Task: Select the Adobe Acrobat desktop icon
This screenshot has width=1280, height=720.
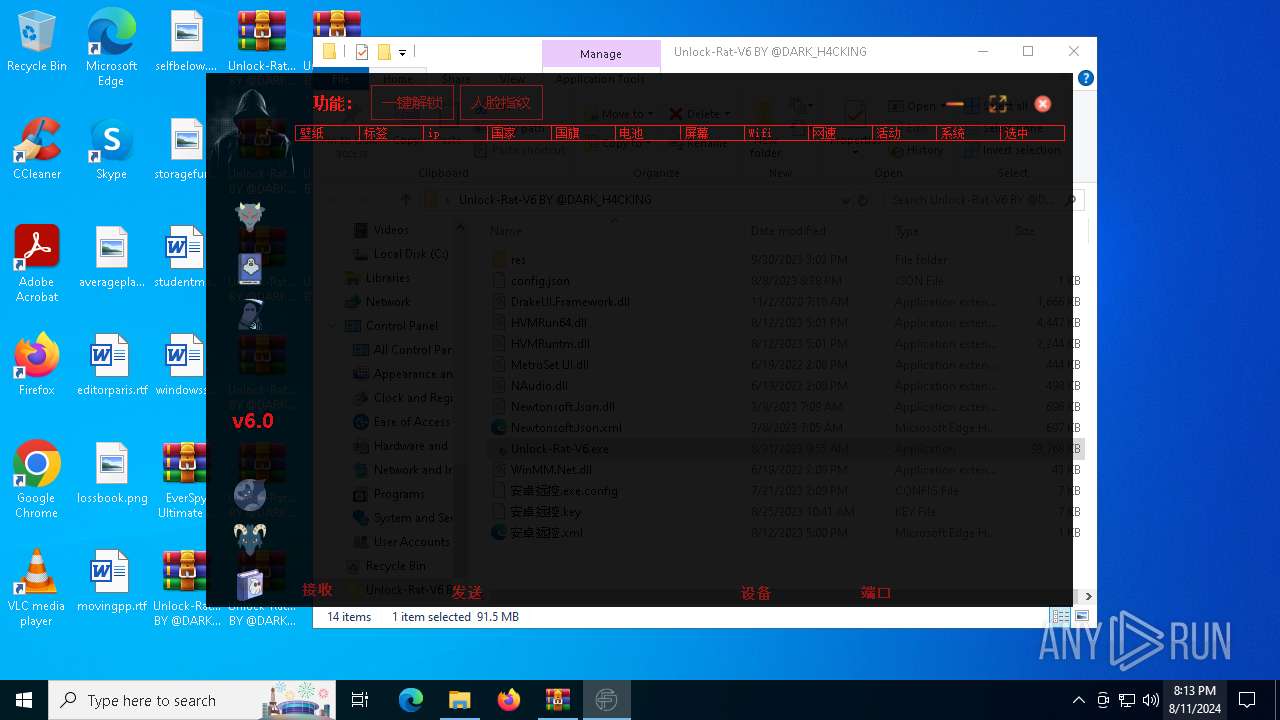Action: click(37, 264)
